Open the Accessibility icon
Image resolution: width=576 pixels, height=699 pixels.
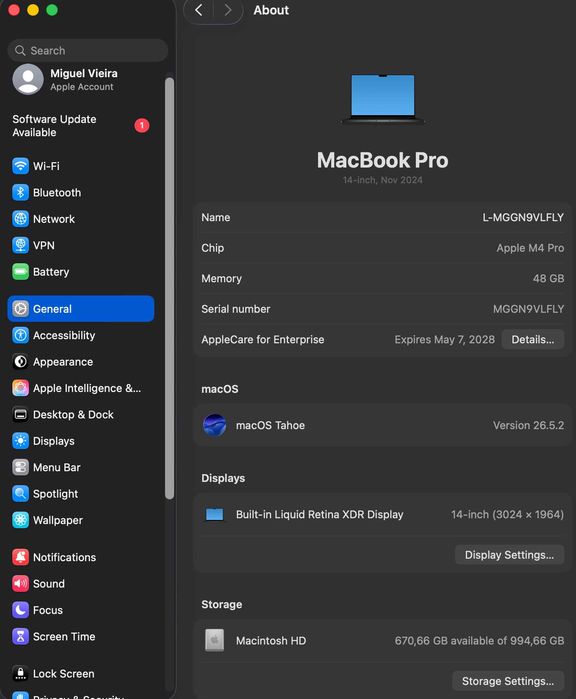21,335
